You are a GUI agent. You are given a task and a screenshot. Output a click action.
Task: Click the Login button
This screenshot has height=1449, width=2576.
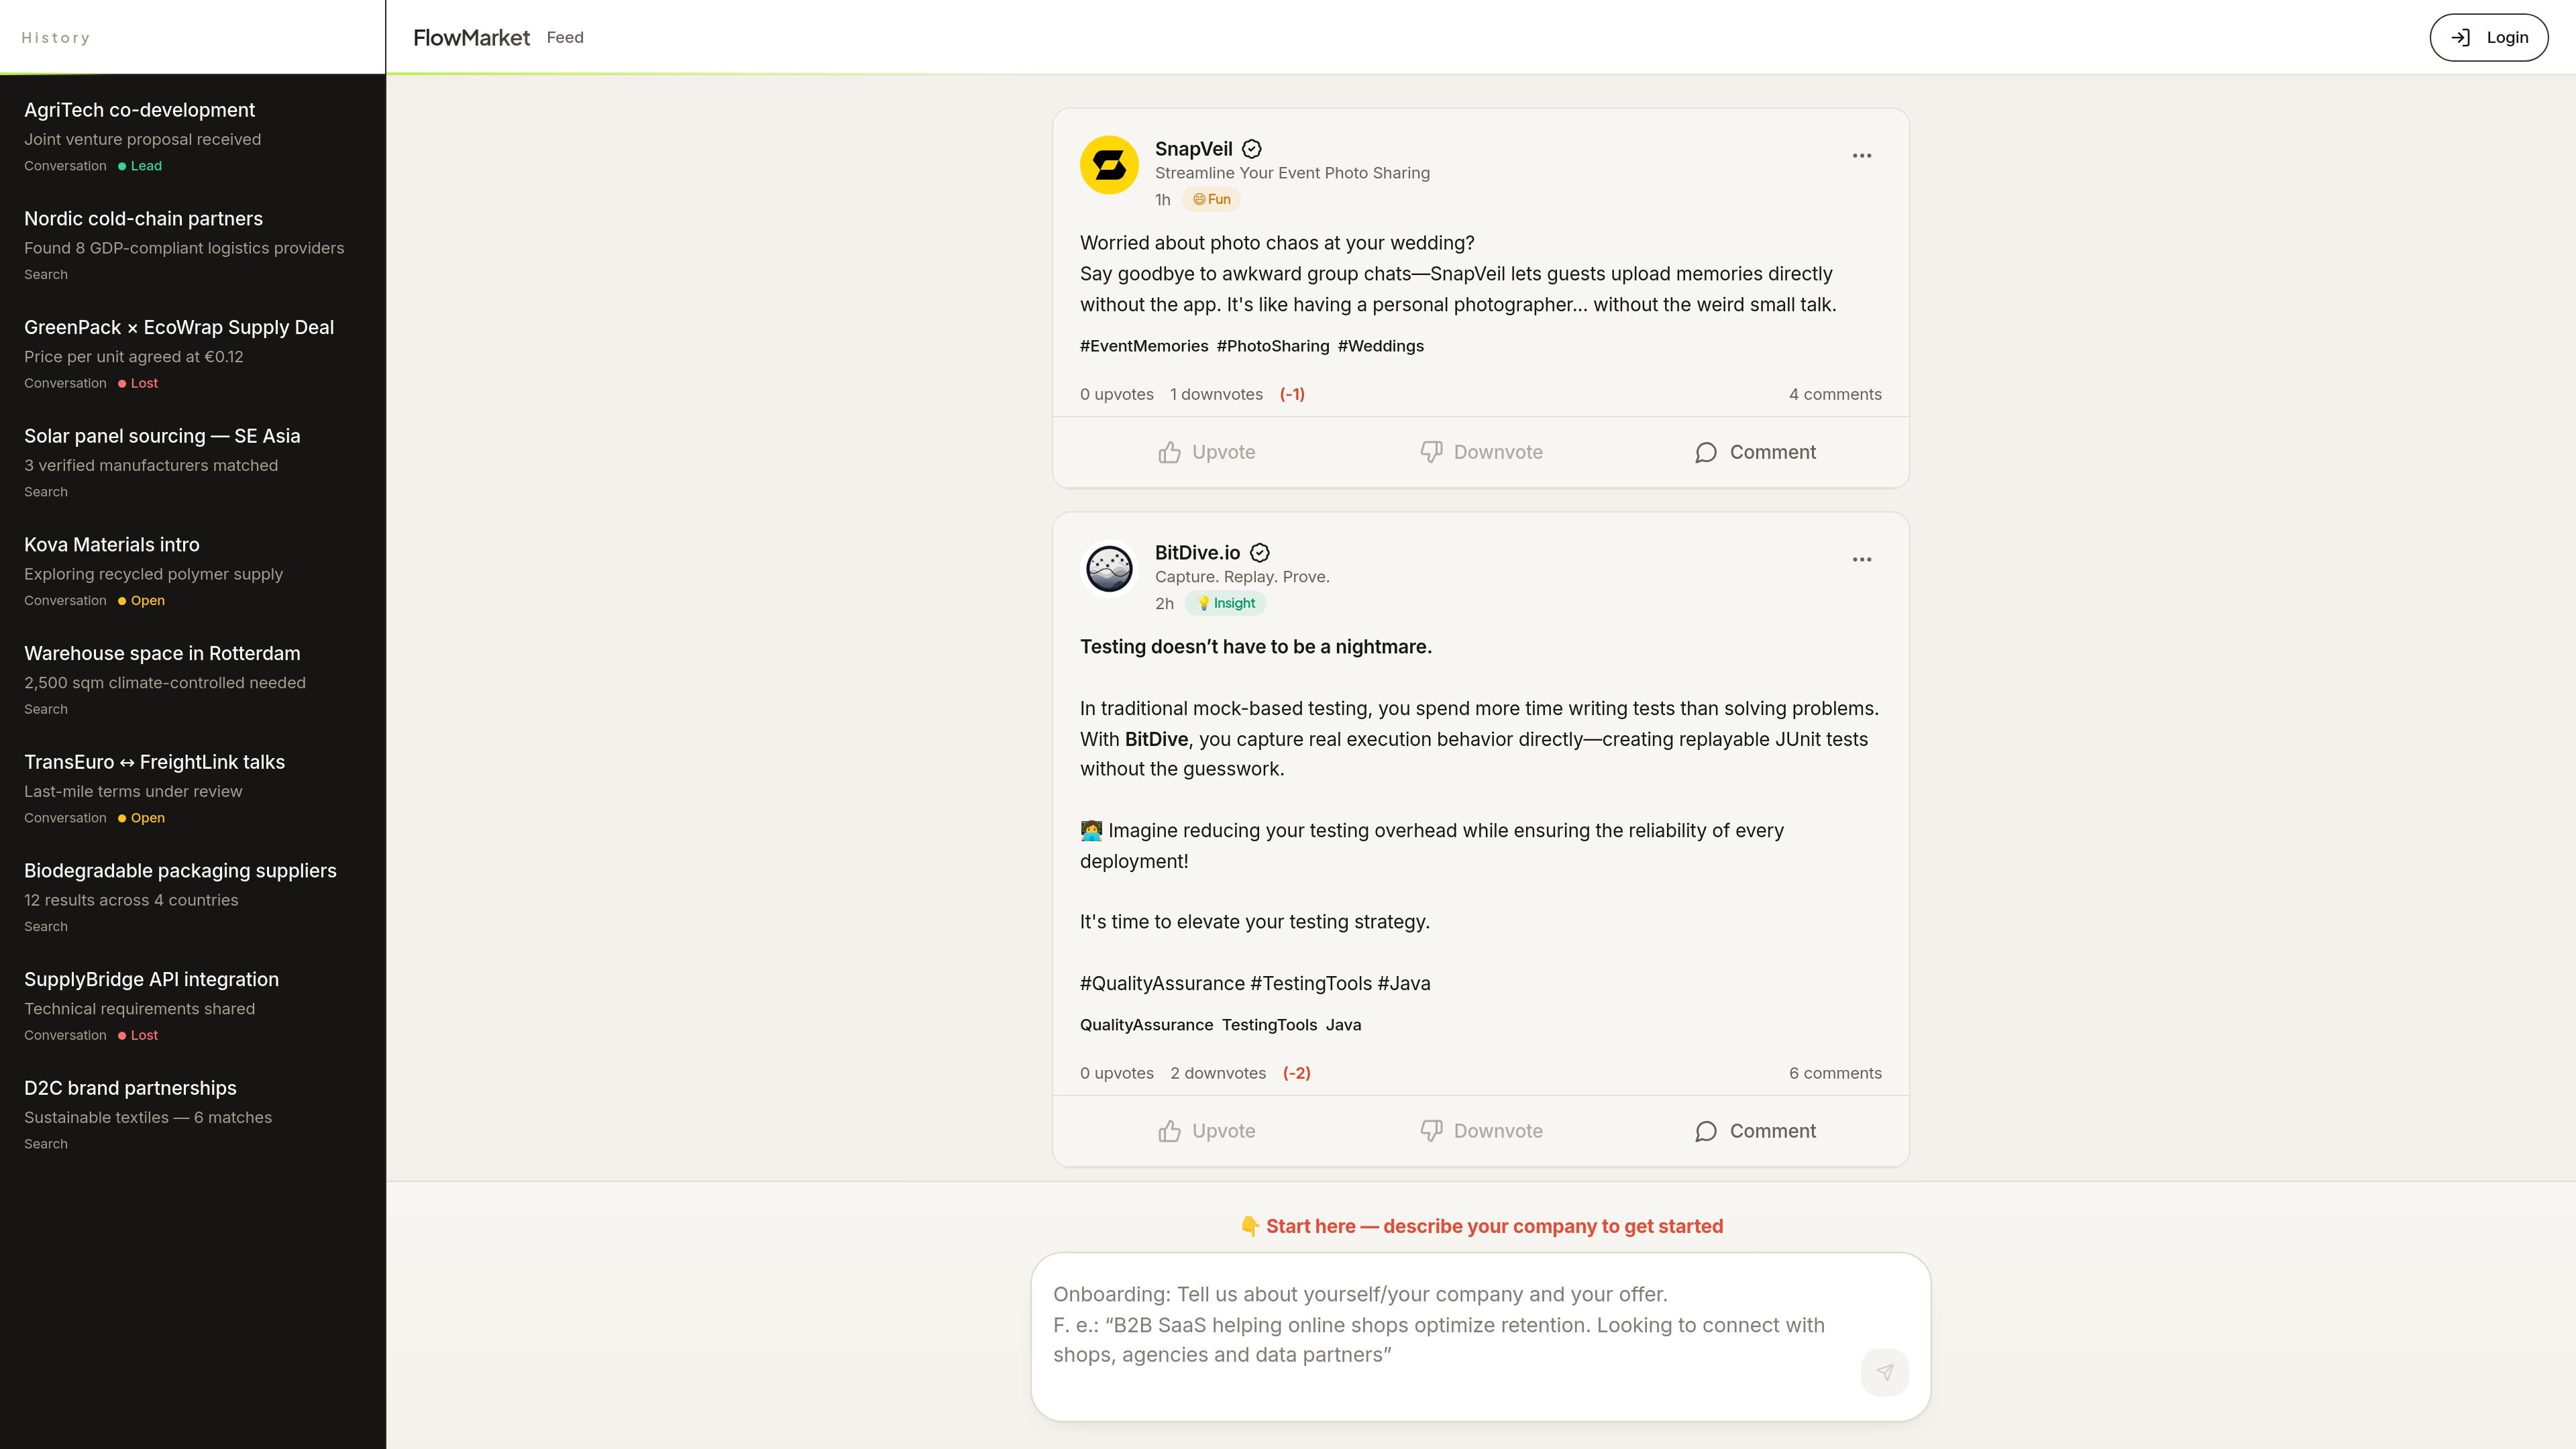(2489, 37)
